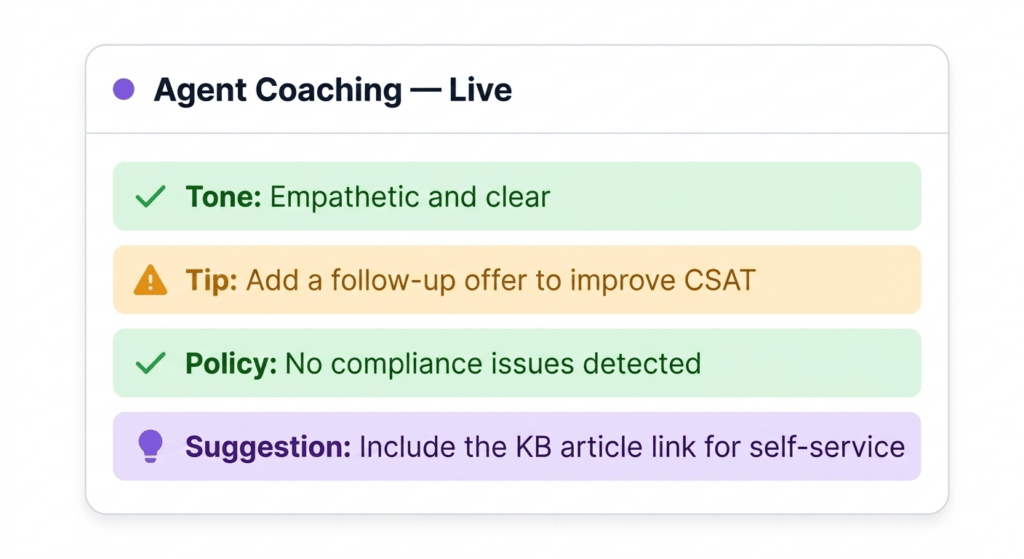Click the 'Empathetic and clear' text
This screenshot has width=1024, height=559.
(410, 197)
